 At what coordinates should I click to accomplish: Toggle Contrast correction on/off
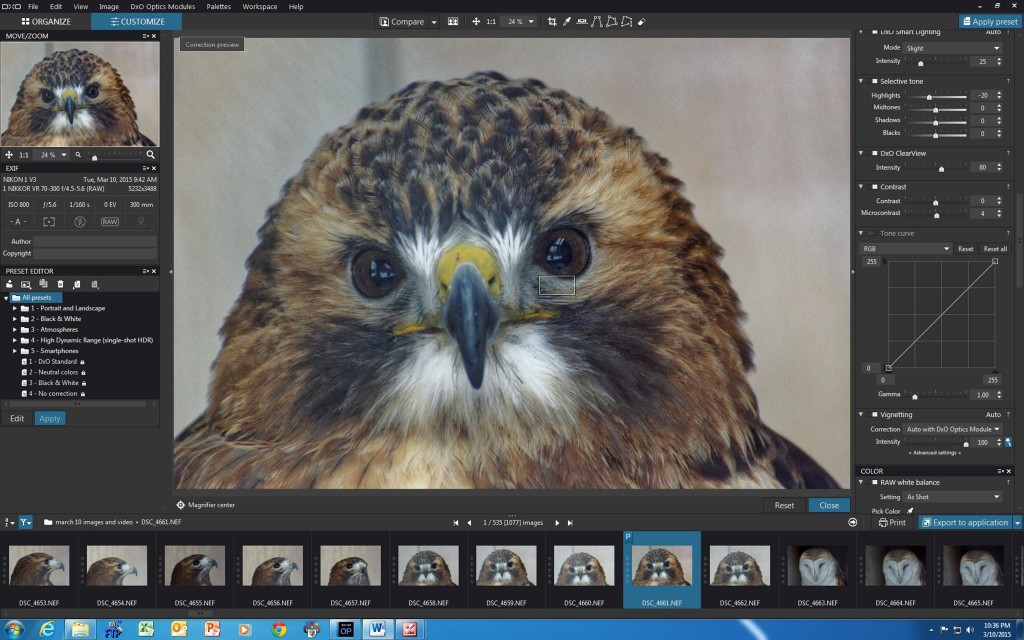(x=874, y=187)
